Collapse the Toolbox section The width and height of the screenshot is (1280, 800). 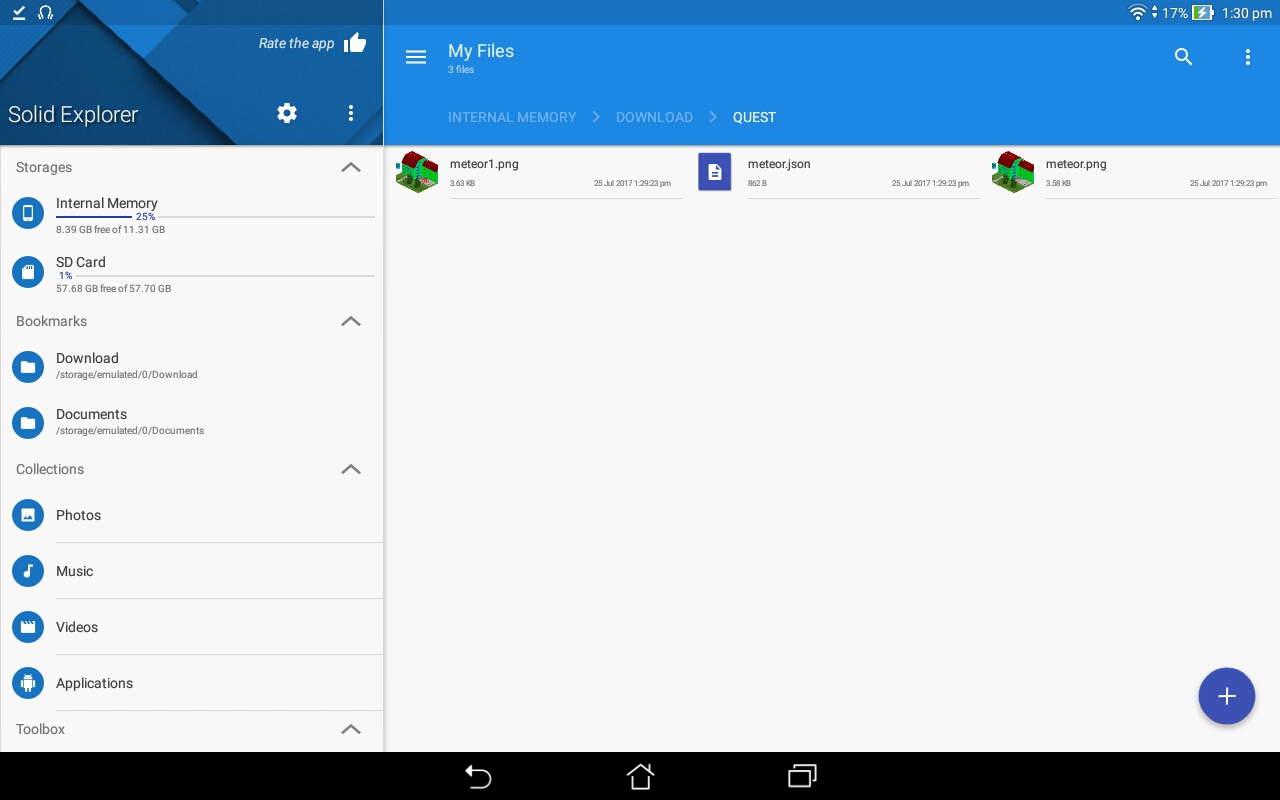tap(351, 729)
